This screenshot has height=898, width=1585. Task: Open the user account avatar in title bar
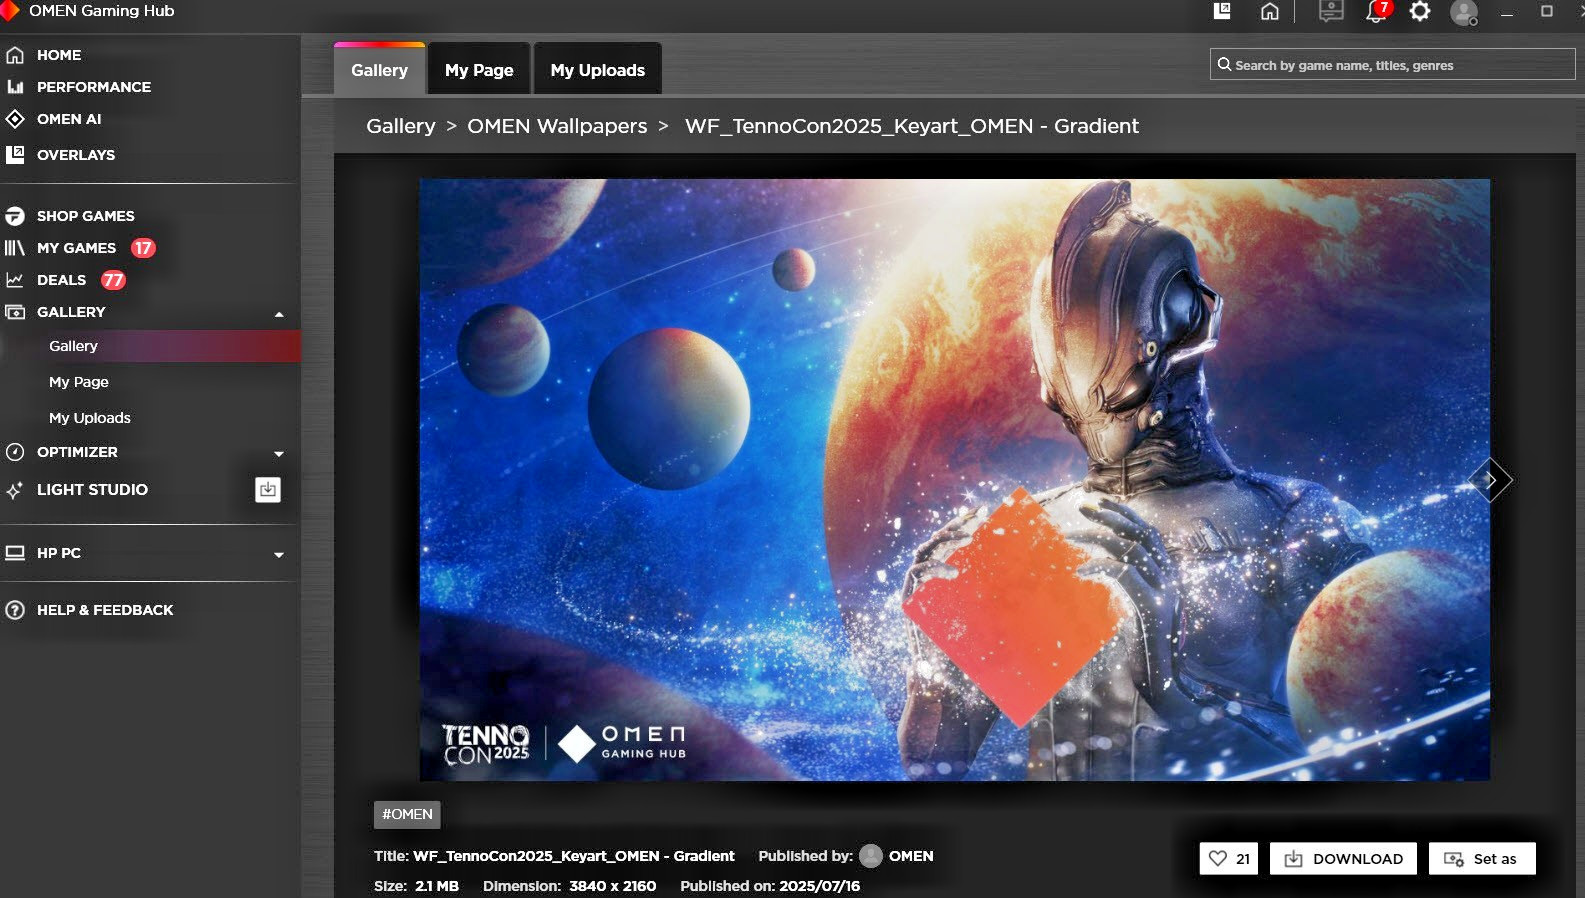[x=1464, y=12]
